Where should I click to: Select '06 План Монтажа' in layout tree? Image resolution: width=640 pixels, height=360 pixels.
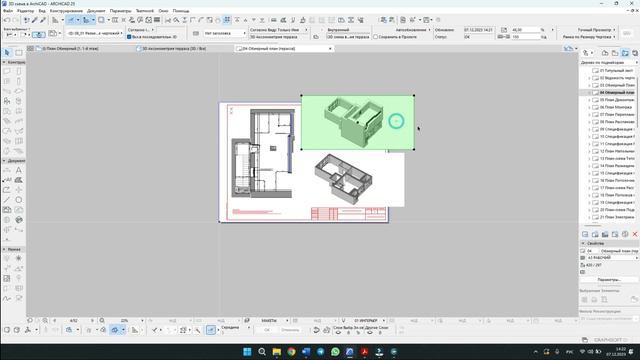point(616,107)
